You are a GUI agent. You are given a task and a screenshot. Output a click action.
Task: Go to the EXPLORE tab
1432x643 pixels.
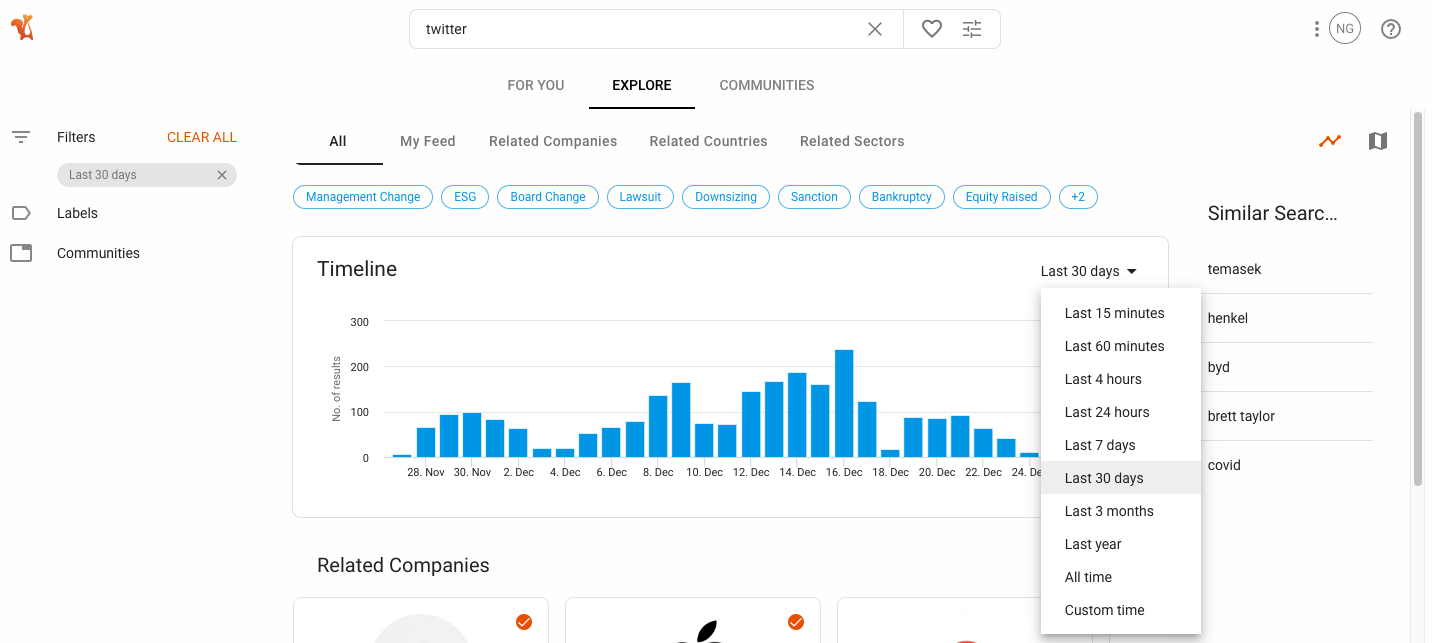pyautogui.click(x=642, y=85)
